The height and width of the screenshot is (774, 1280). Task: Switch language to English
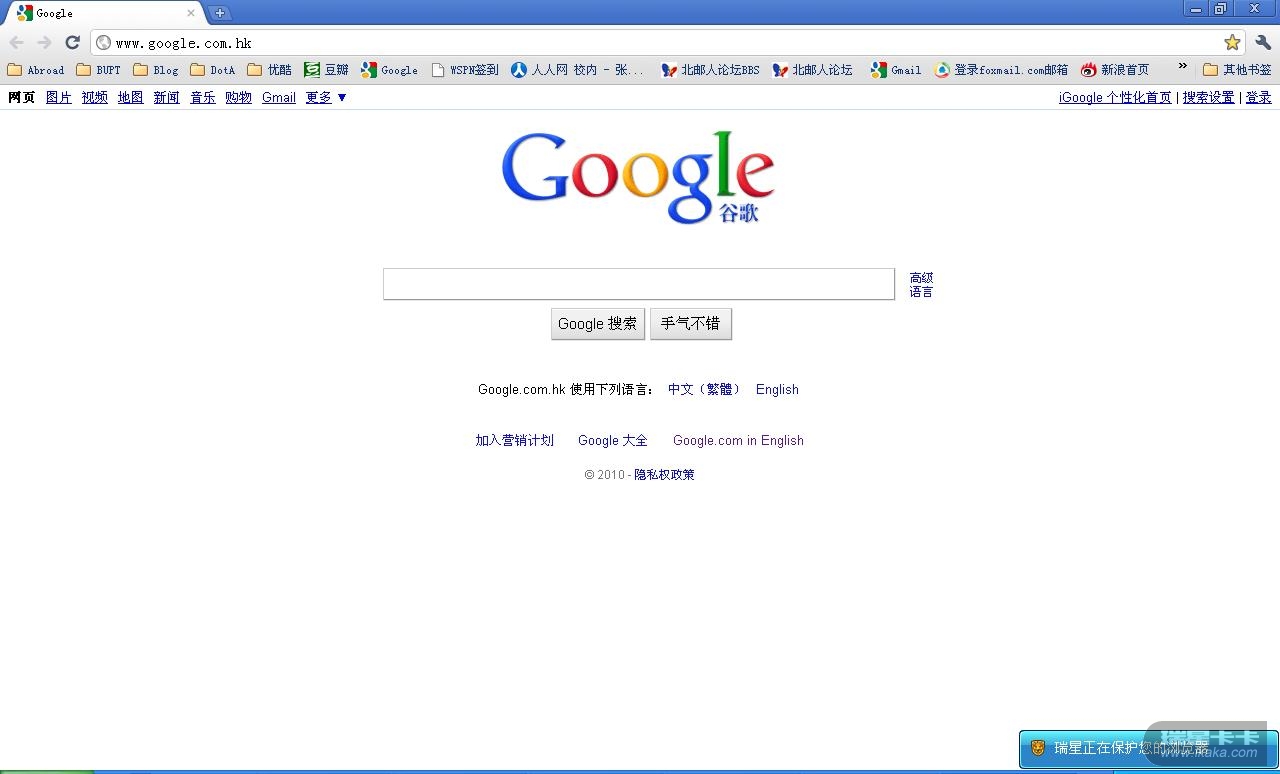[x=777, y=389]
